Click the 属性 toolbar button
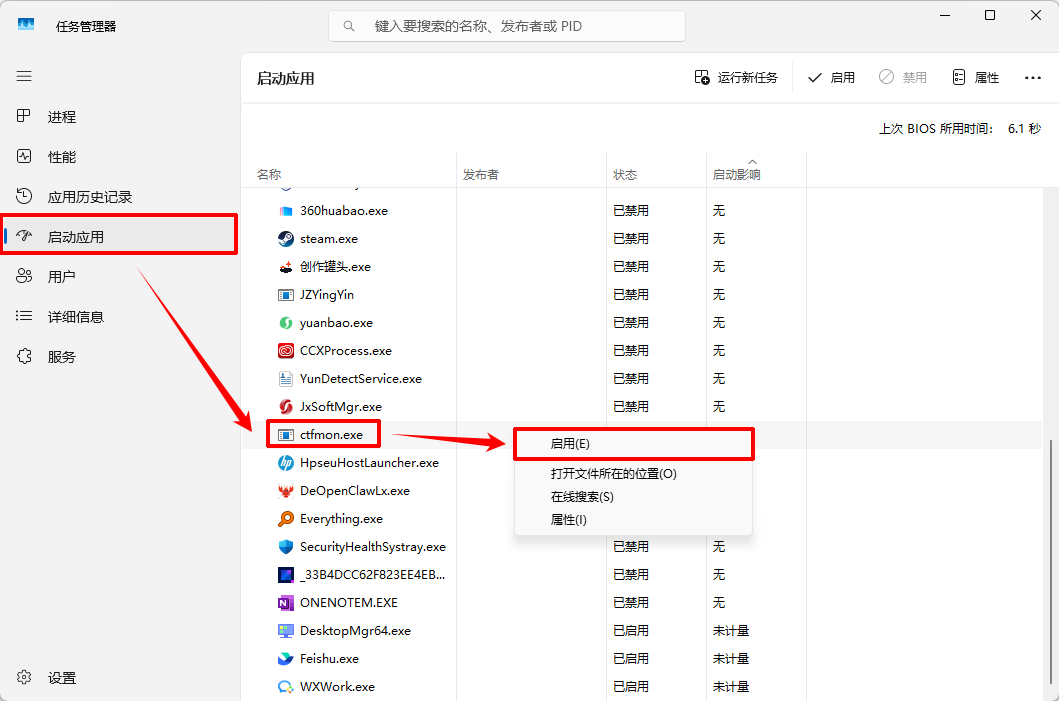The width and height of the screenshot is (1059, 701). coord(976,78)
